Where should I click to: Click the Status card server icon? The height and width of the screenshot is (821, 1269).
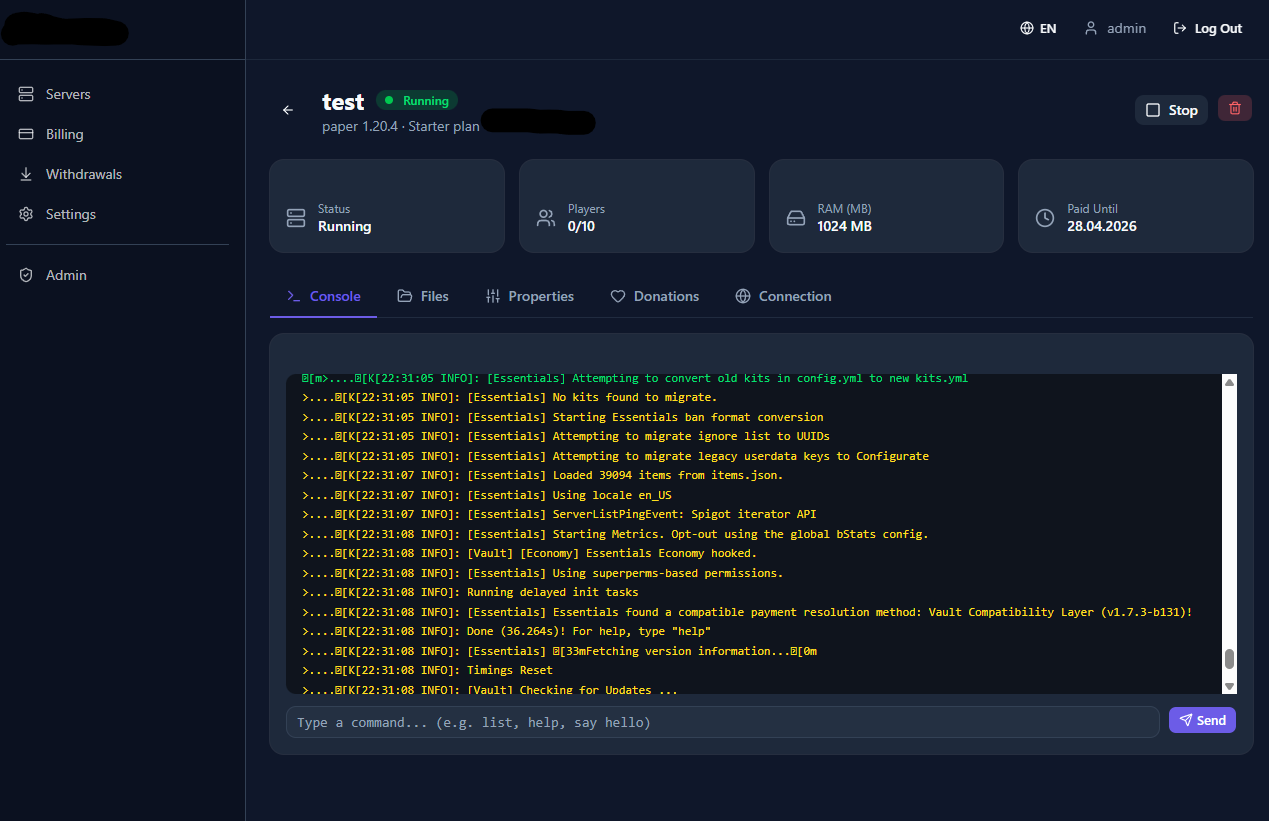click(296, 218)
